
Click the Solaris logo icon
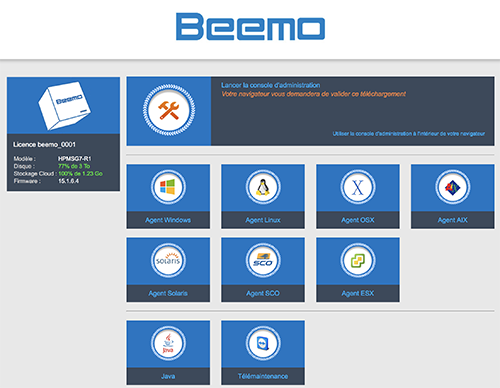click(x=168, y=260)
